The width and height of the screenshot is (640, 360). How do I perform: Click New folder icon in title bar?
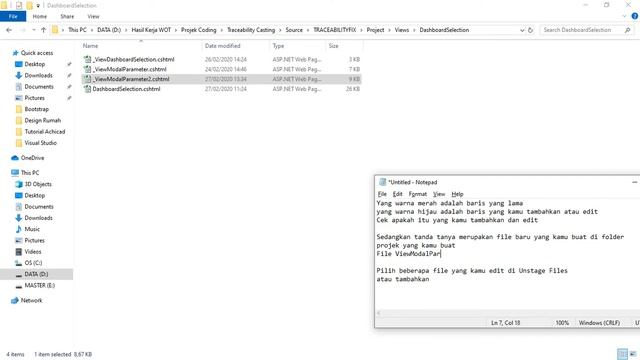tap(29, 5)
